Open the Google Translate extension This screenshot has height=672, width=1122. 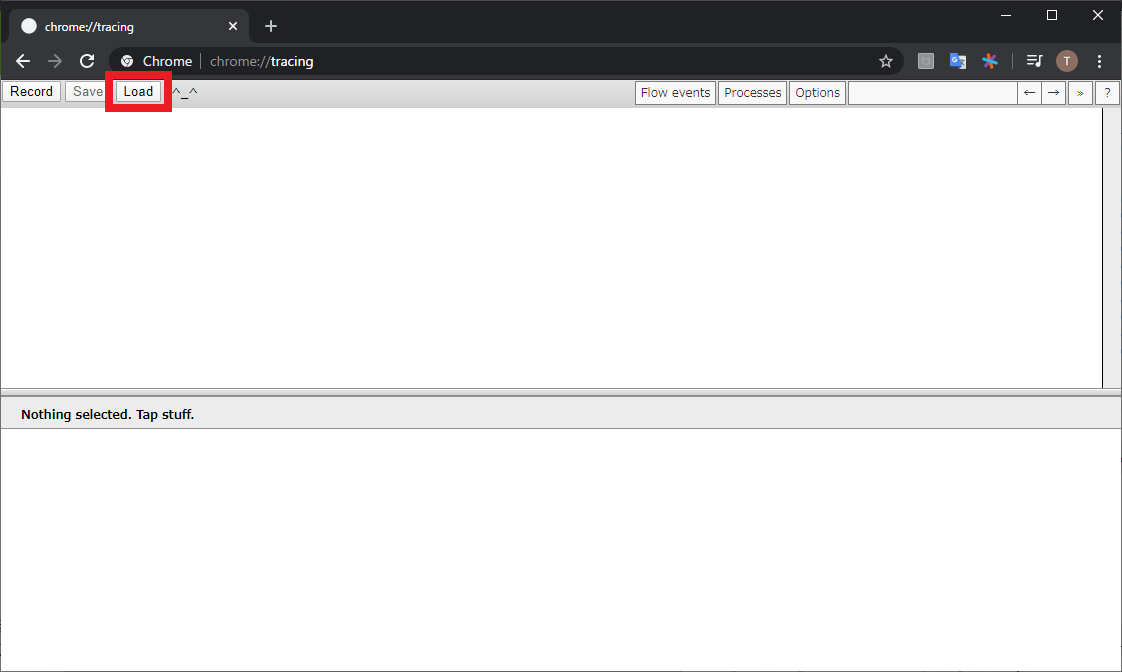point(957,62)
